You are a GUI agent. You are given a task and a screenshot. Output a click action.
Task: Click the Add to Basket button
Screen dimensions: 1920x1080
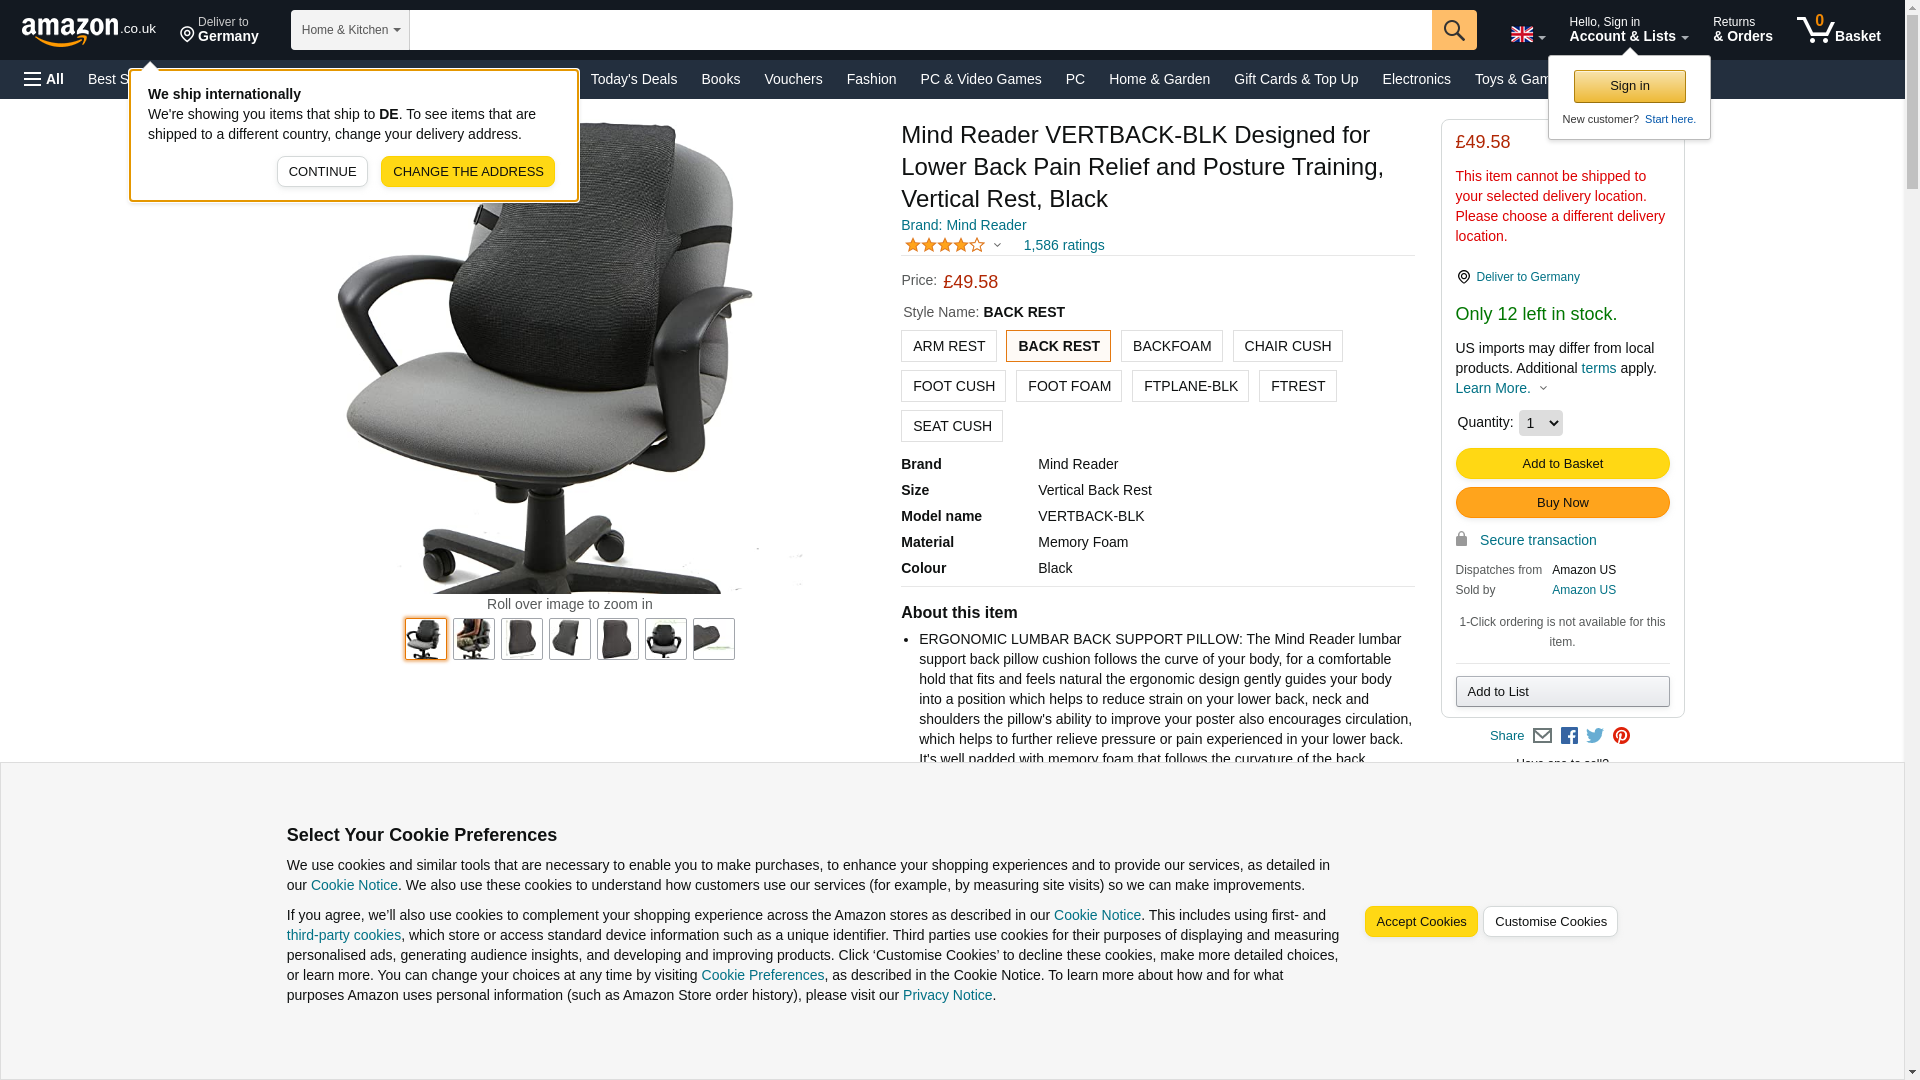pos(1562,463)
